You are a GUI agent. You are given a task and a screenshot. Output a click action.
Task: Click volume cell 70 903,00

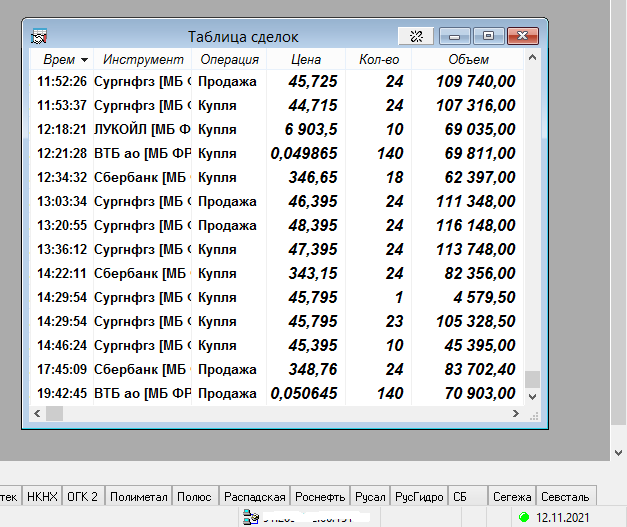(x=480, y=393)
